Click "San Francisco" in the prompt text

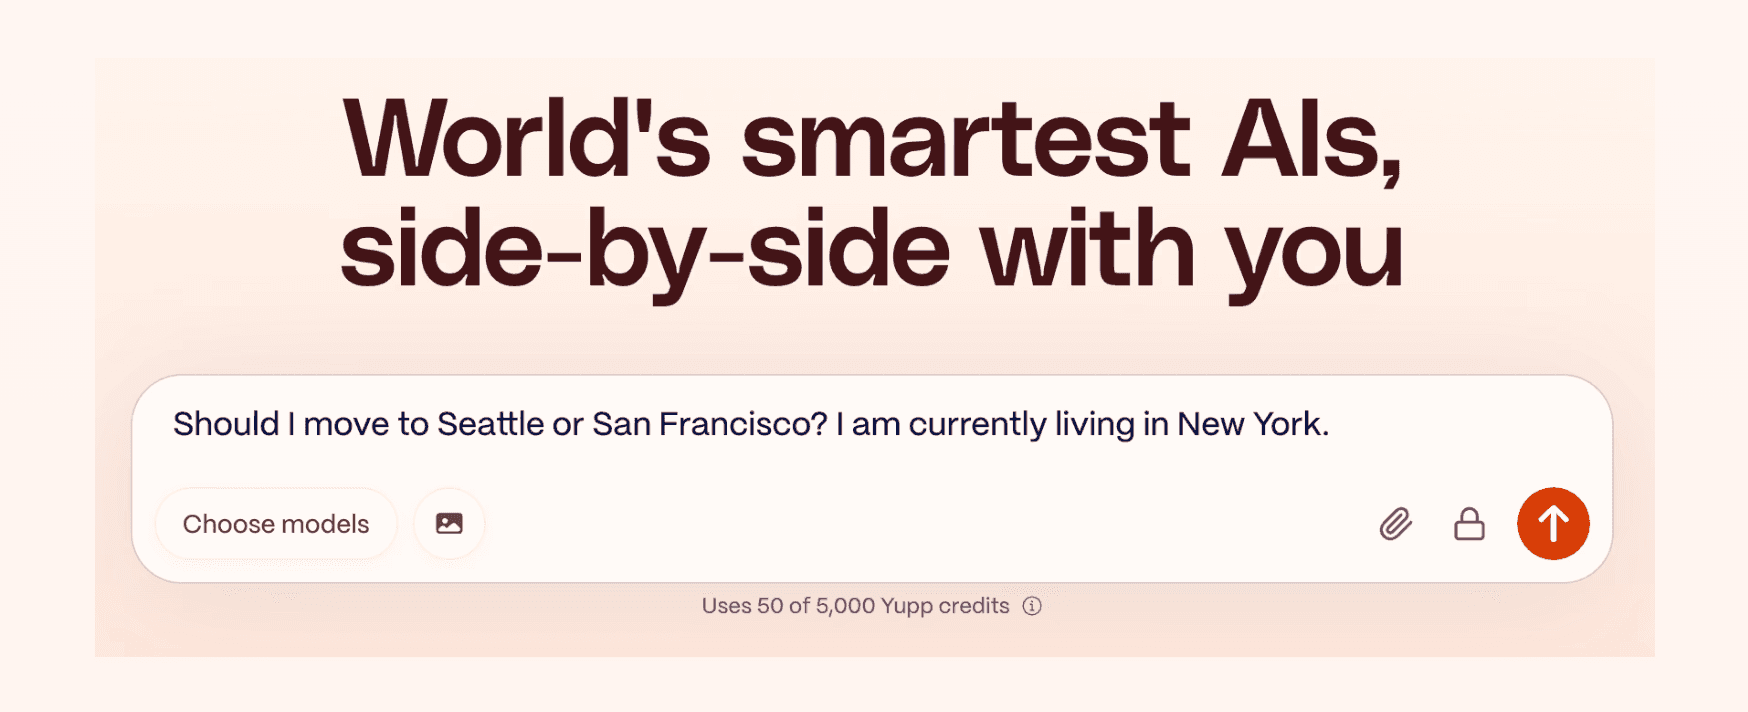click(x=709, y=424)
